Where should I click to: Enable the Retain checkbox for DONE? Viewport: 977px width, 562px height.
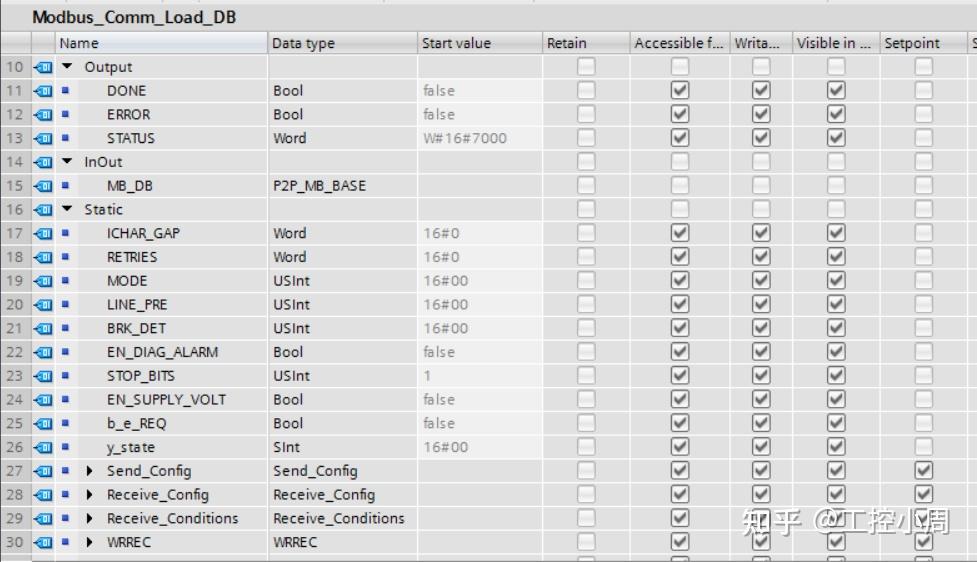point(586,91)
